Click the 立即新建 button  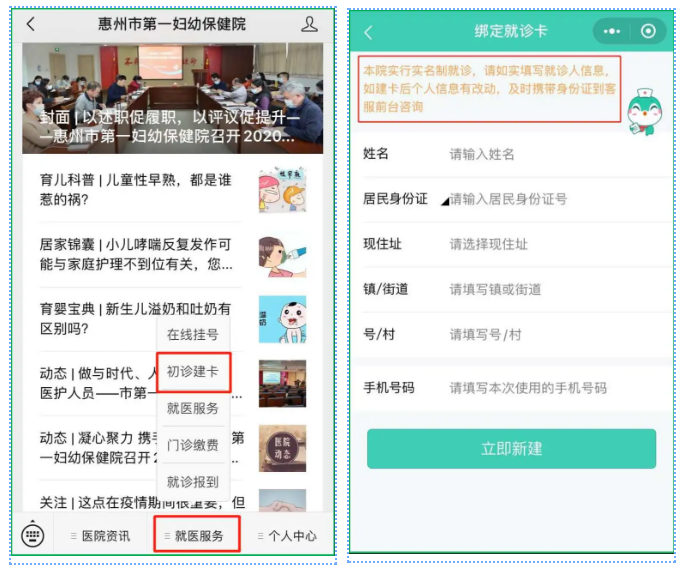511,449
